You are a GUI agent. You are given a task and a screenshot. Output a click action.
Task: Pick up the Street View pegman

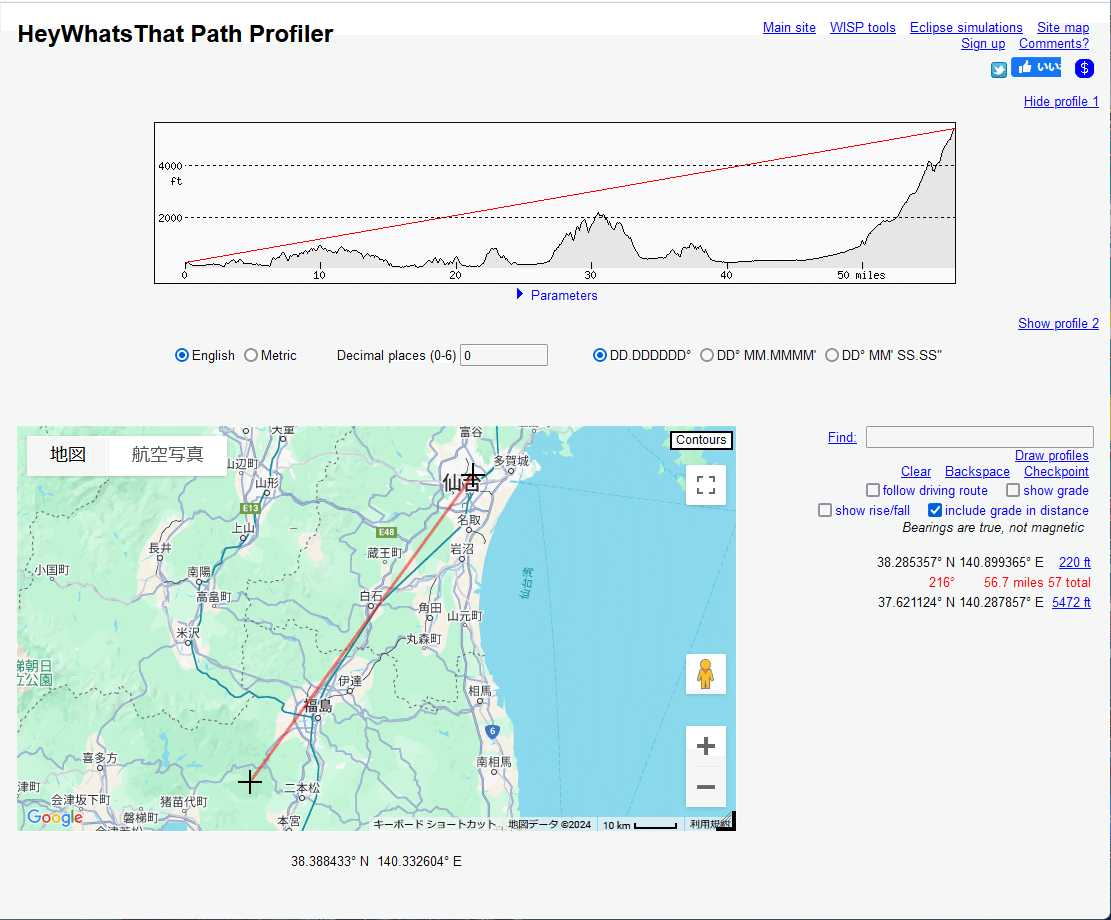(x=705, y=674)
